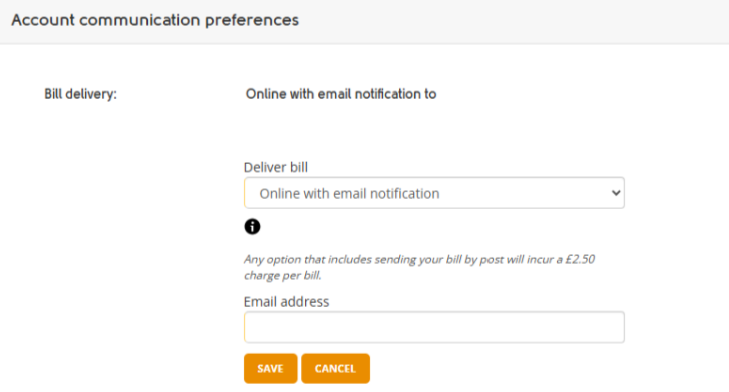Click the '£2.50' amount in the notice
729x392 pixels.
coord(580,259)
